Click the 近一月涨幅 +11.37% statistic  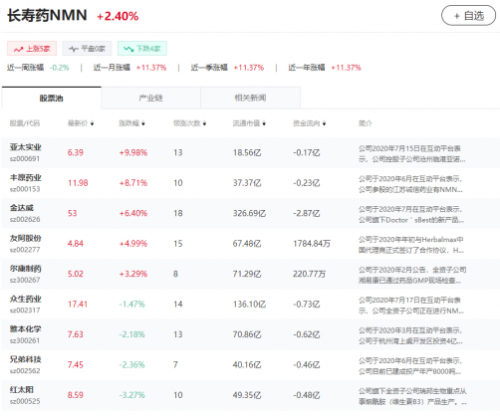point(130,68)
